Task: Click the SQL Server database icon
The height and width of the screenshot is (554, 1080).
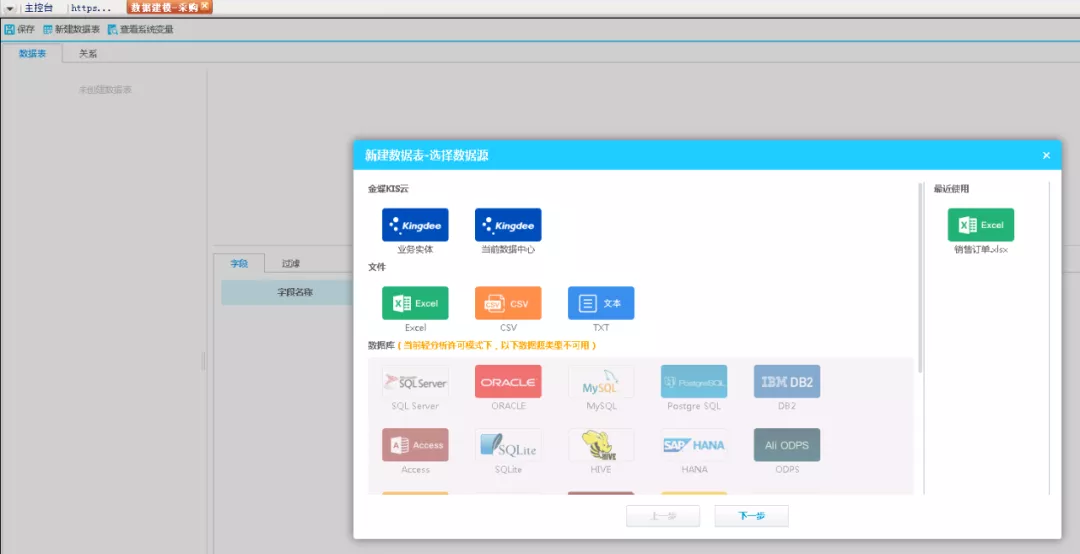Action: tap(415, 382)
